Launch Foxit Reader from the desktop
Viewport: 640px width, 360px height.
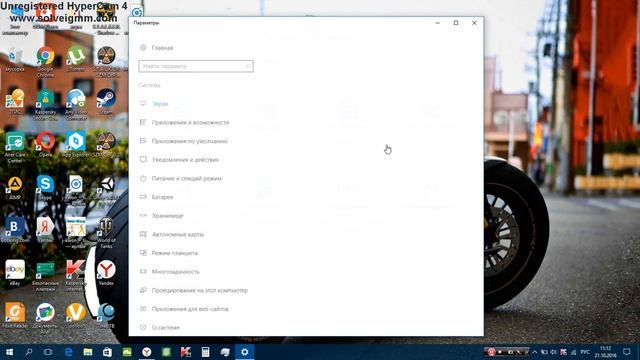15,316
